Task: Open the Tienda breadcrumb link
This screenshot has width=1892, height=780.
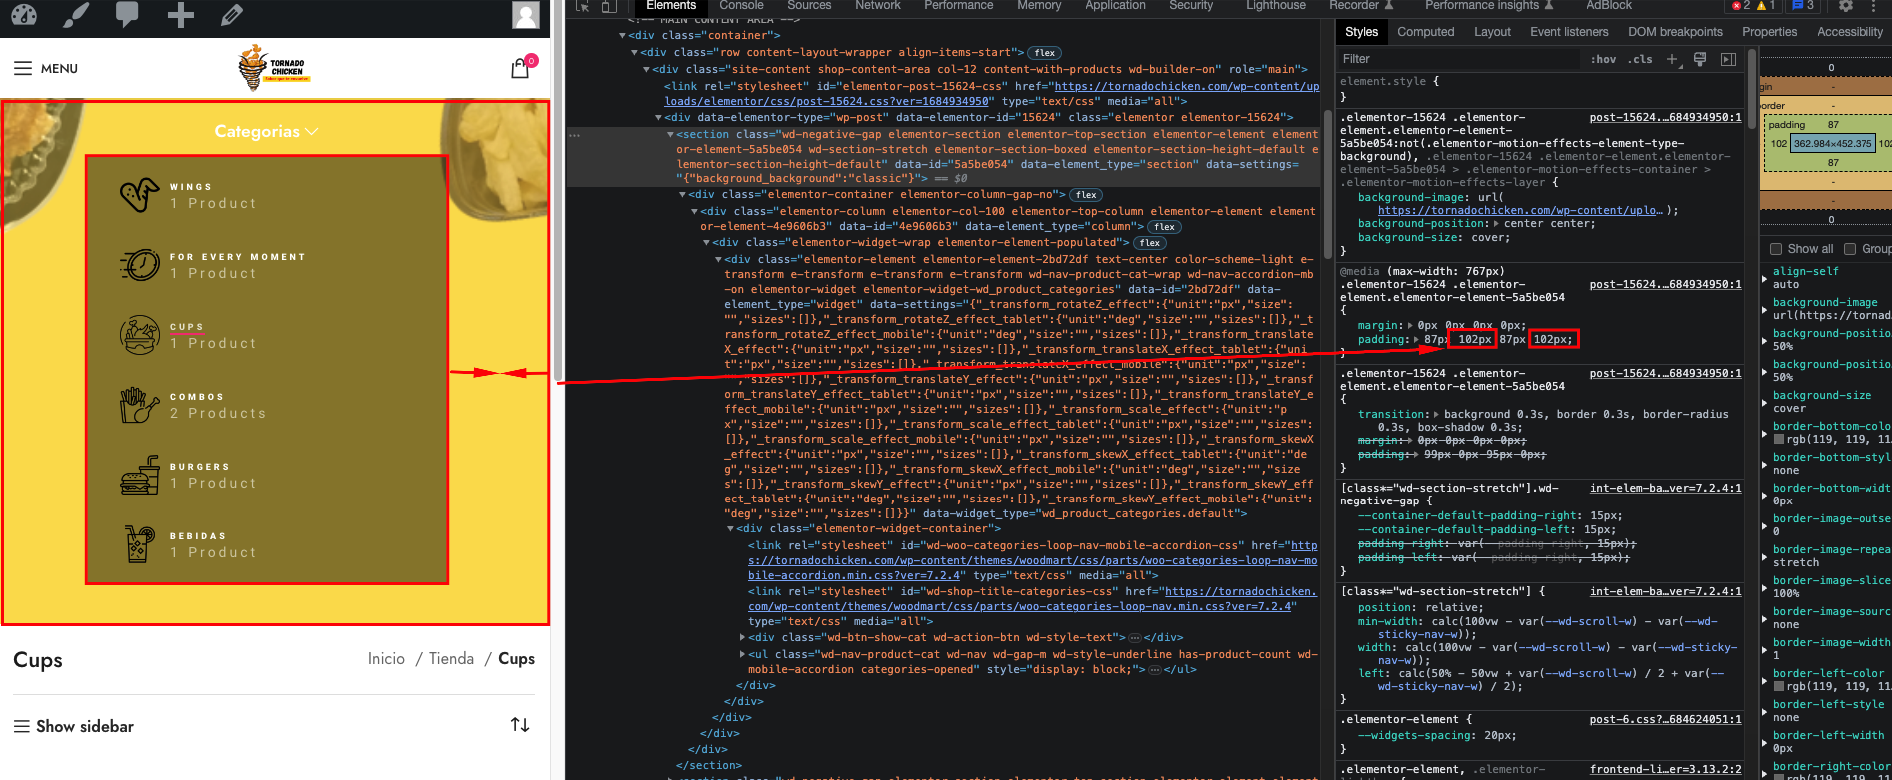Action: point(451,658)
